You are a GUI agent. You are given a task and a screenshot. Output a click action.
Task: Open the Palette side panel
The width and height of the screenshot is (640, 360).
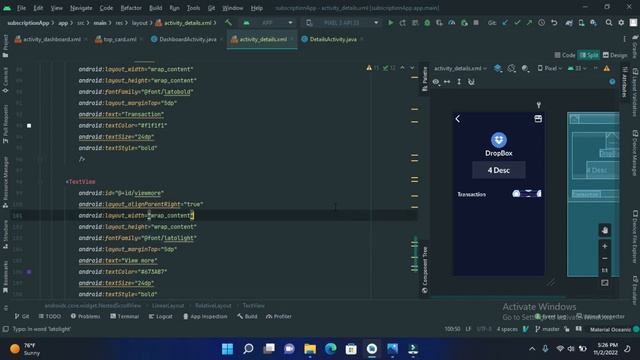point(425,79)
